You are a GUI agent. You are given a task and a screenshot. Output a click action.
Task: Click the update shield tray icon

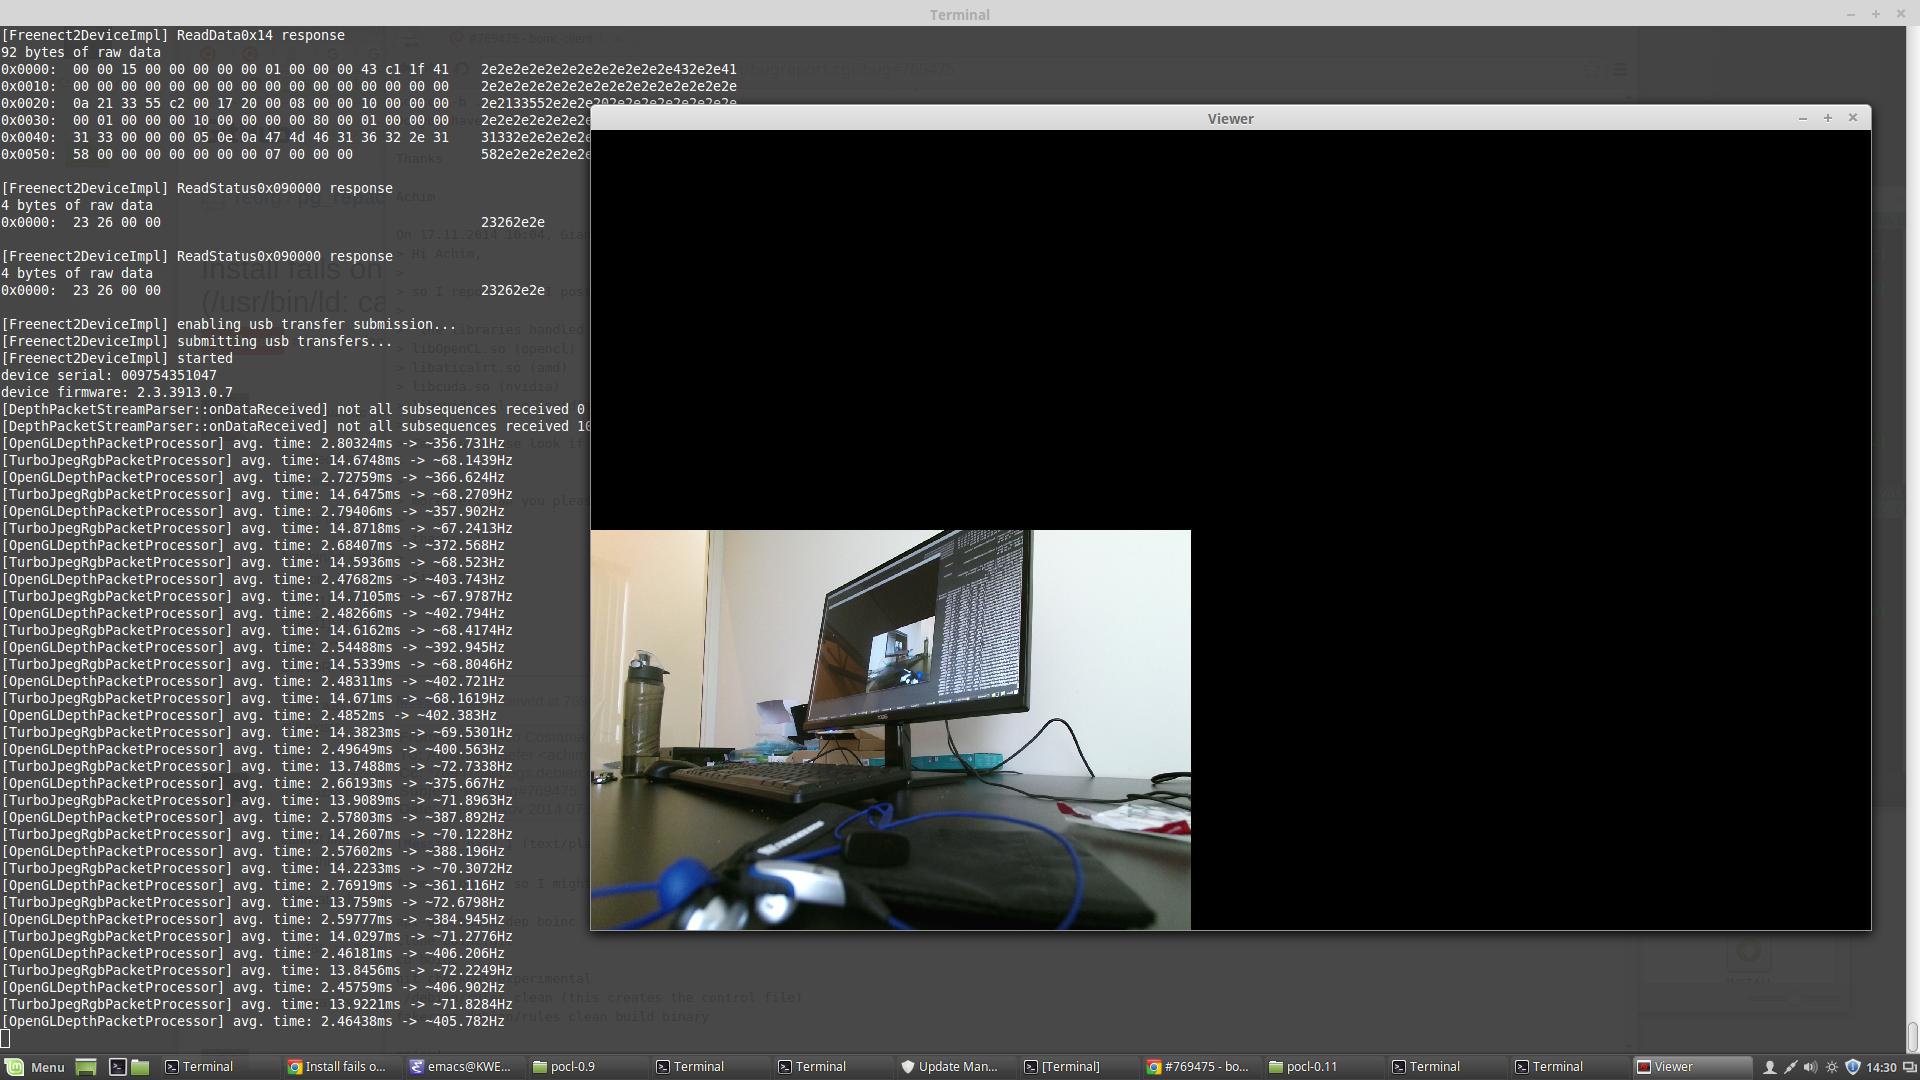click(x=1852, y=1067)
